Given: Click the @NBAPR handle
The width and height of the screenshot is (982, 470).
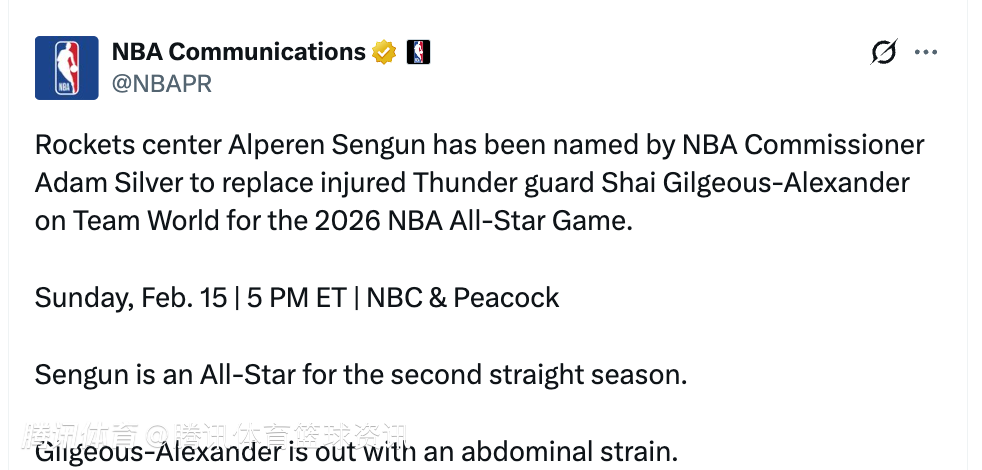Looking at the screenshot, I should 162,84.
